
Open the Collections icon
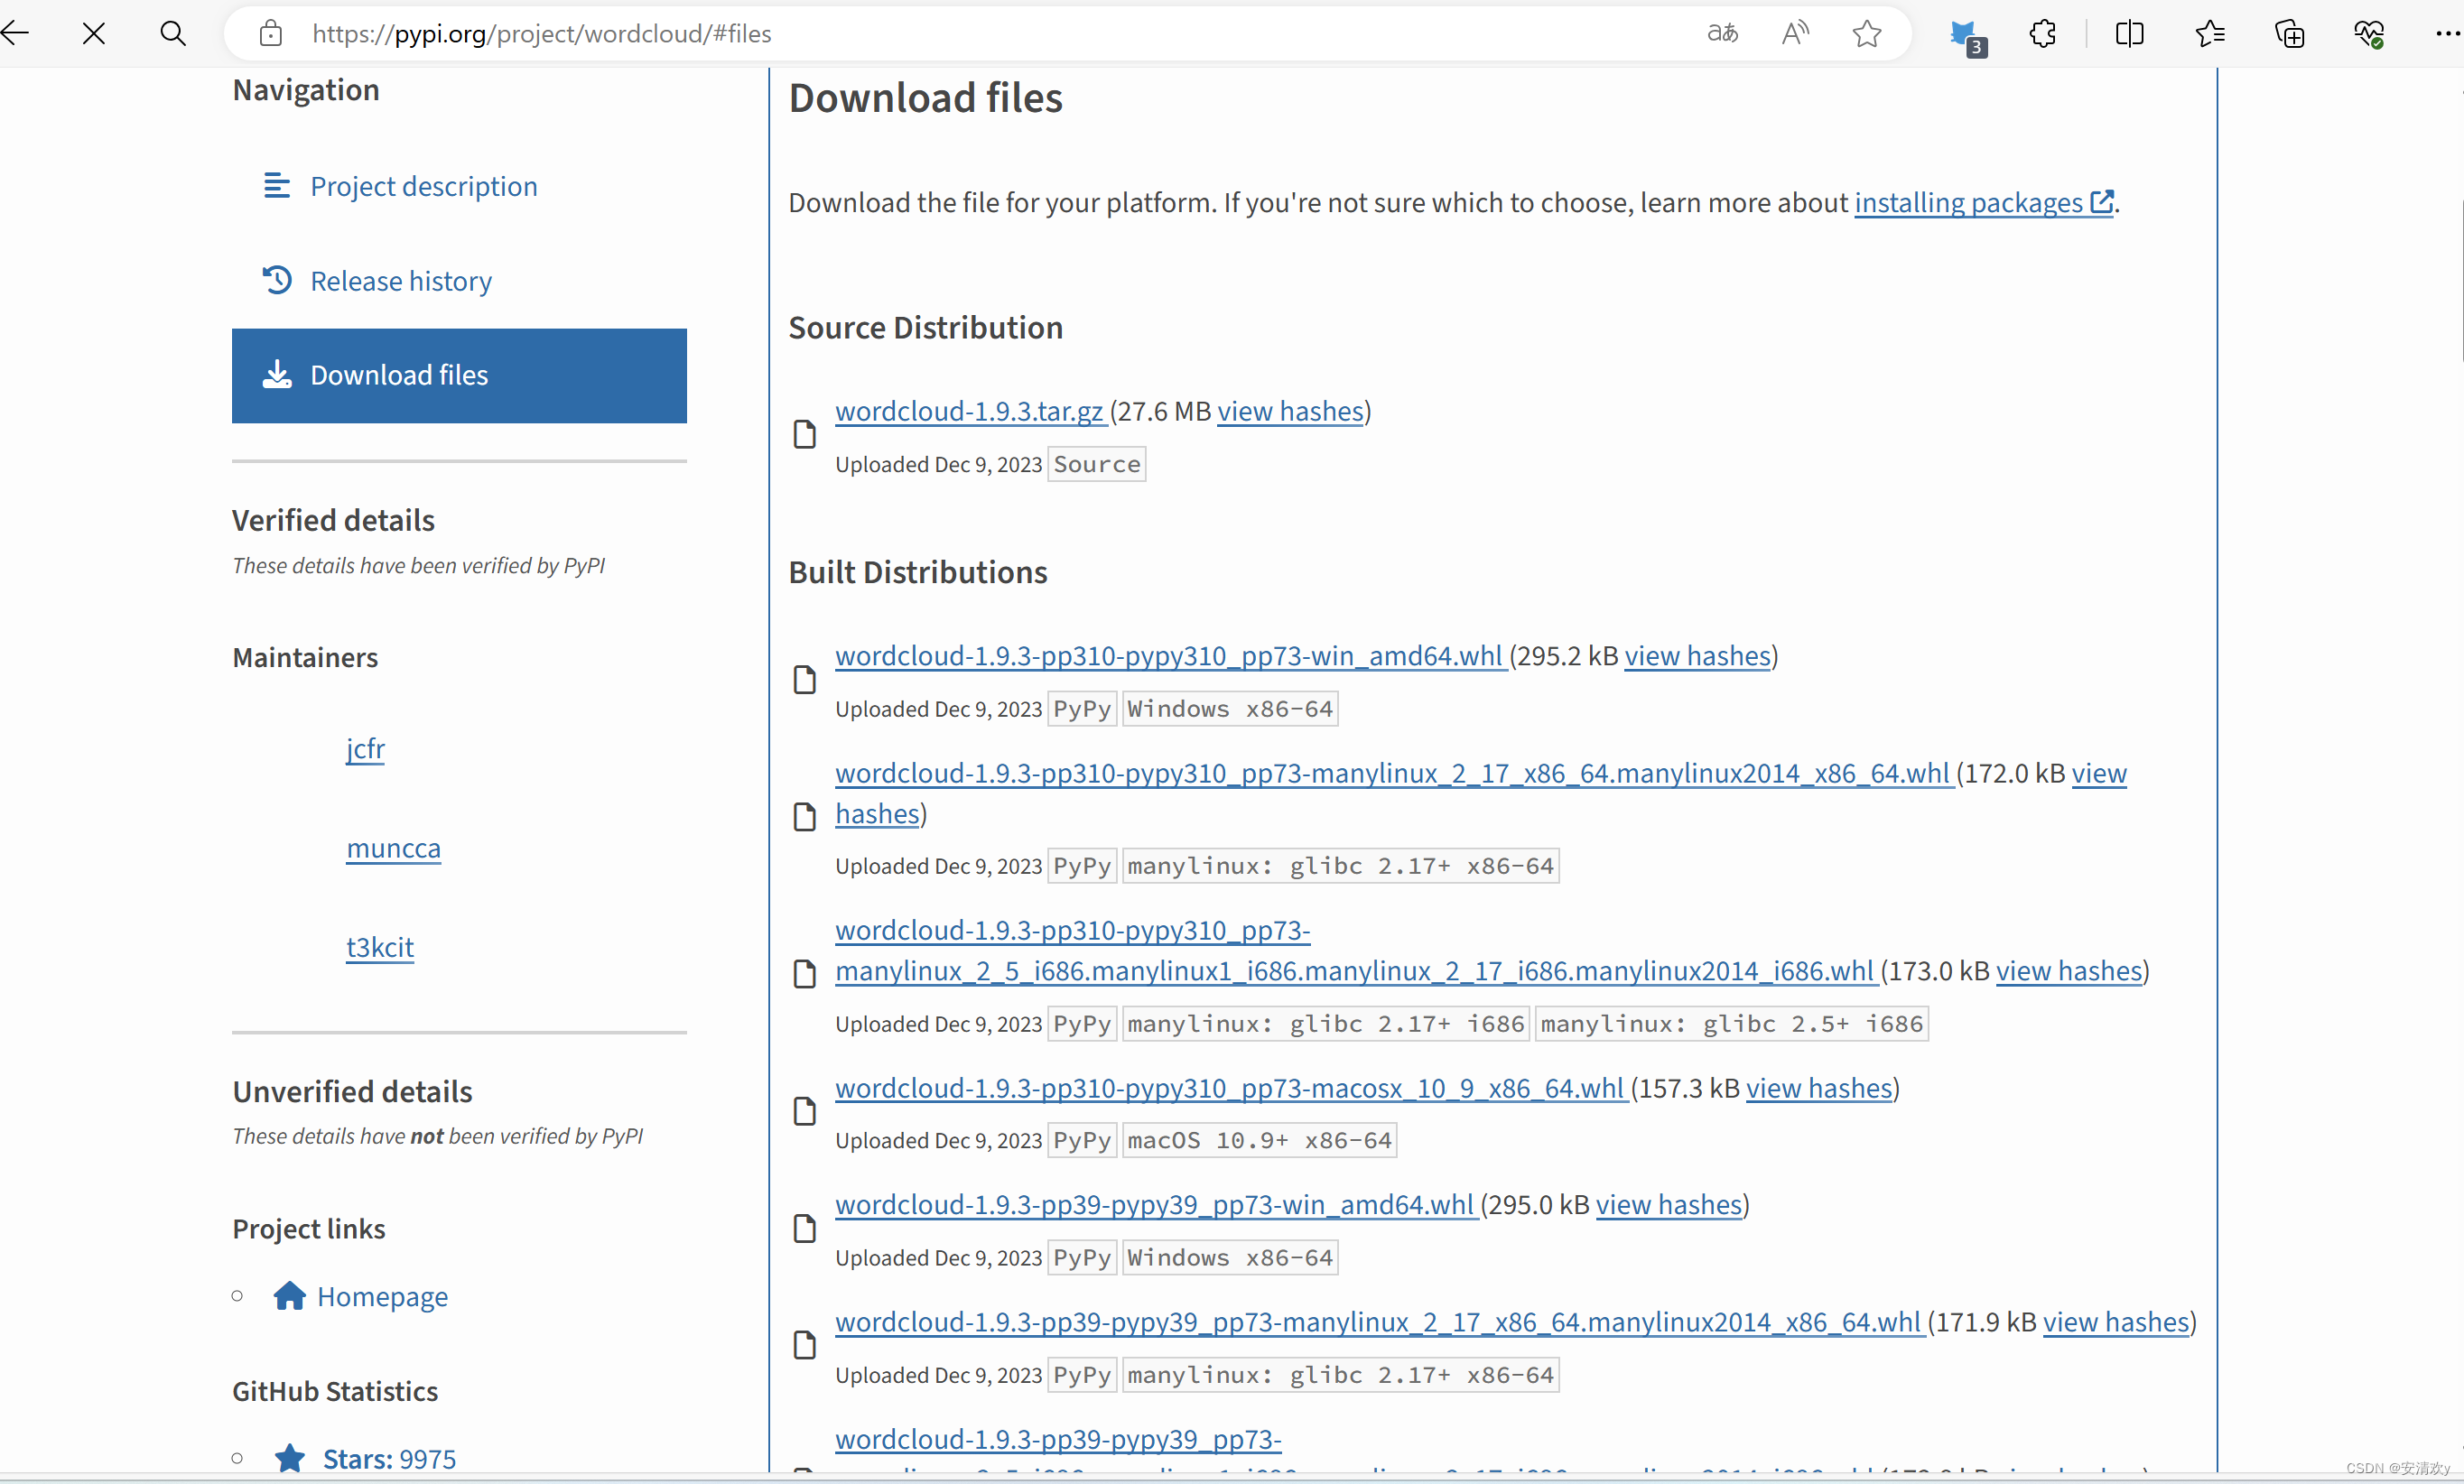click(x=2289, y=33)
